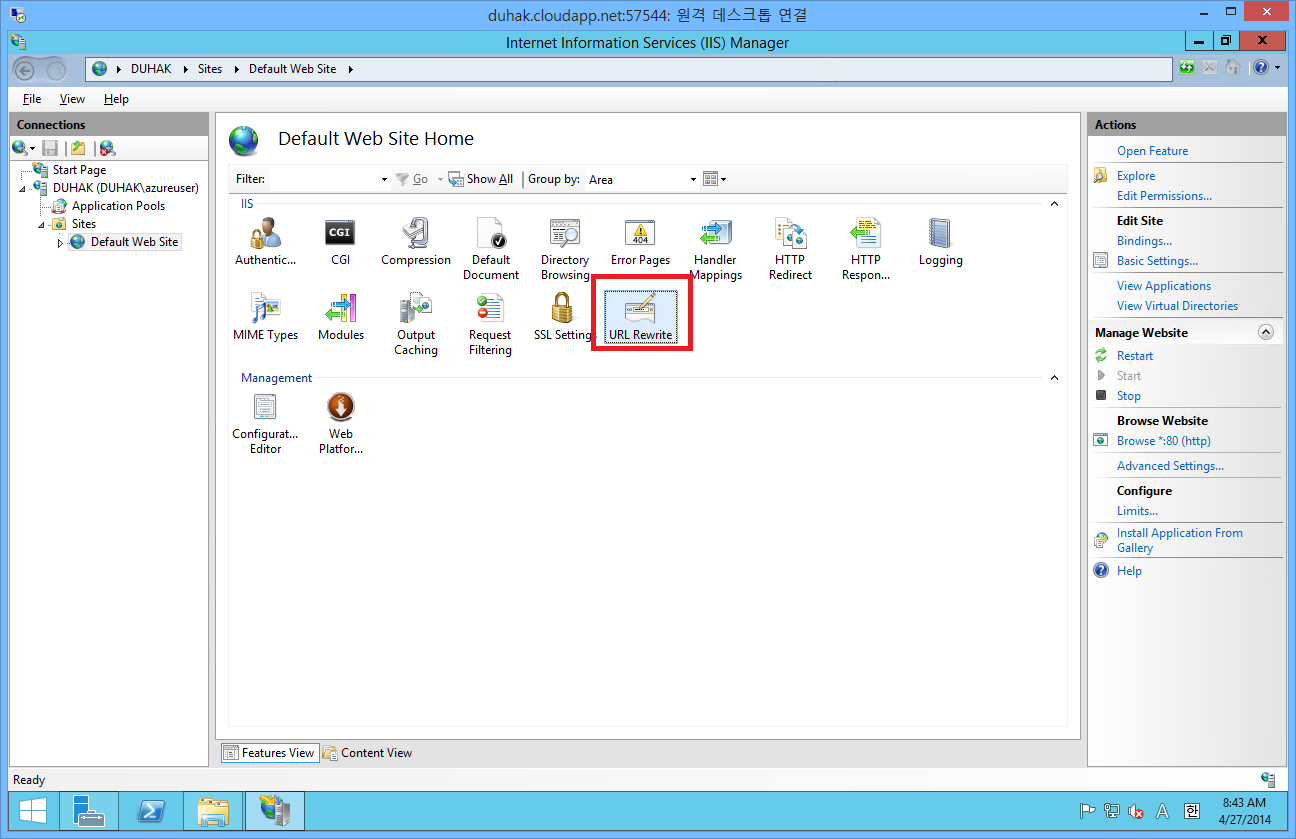Click View Virtual Directories link
This screenshot has width=1296, height=839.
pyautogui.click(x=1177, y=306)
